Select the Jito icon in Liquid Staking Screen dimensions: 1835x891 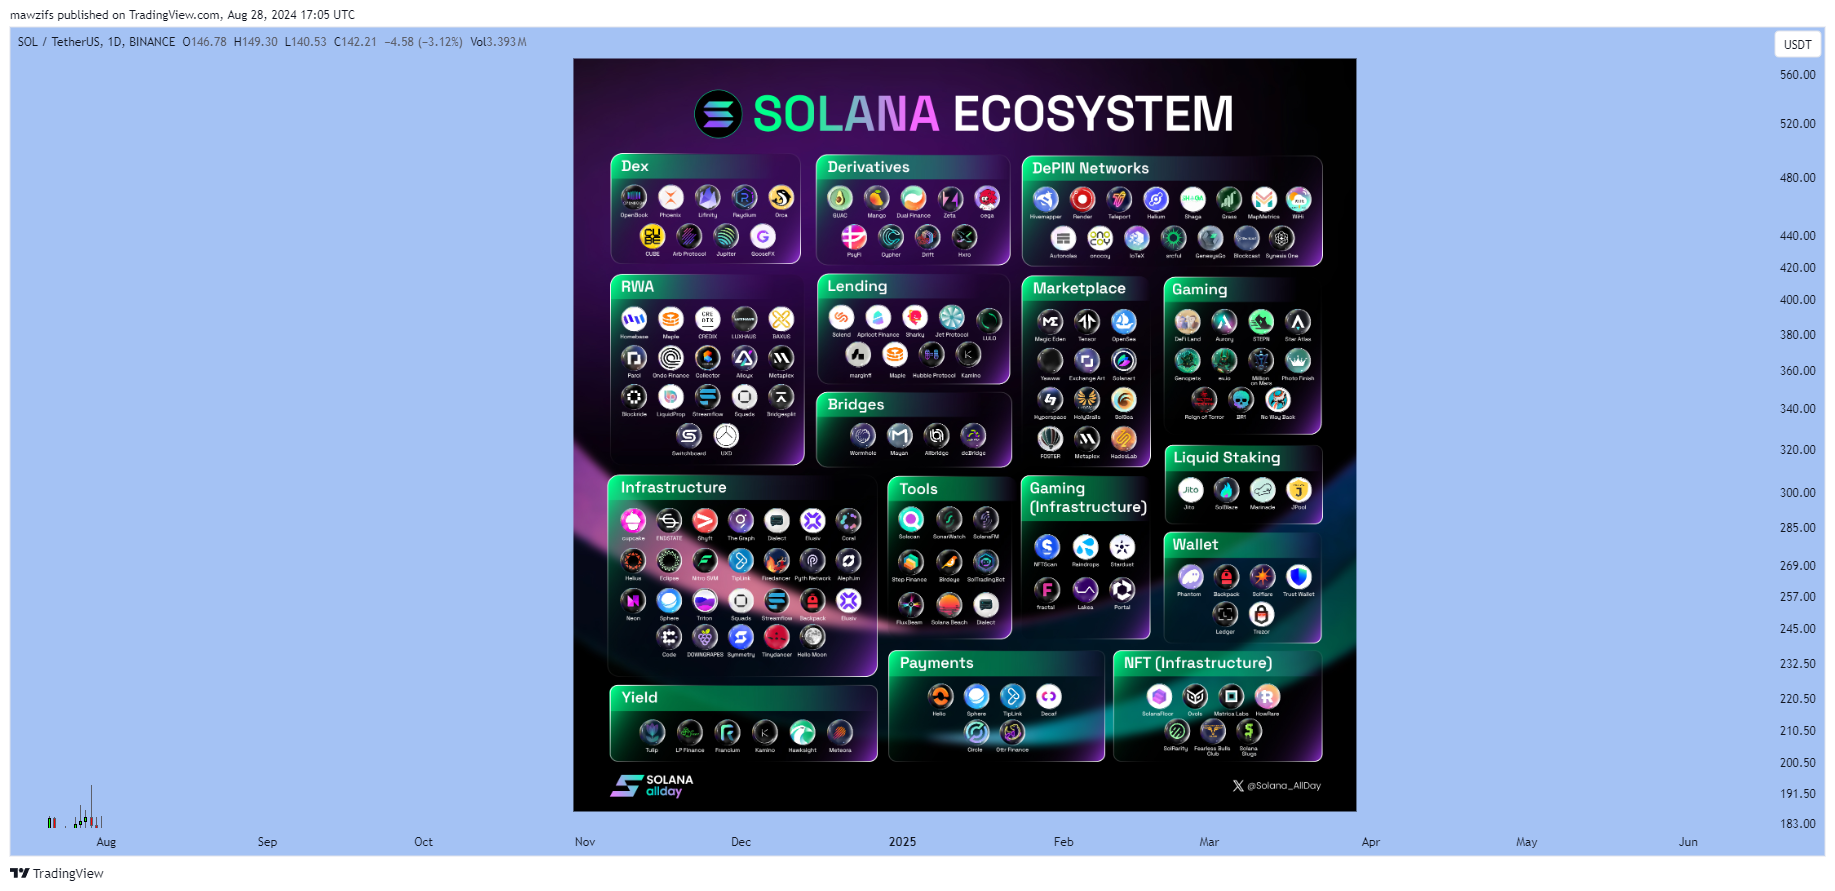[x=1190, y=490]
